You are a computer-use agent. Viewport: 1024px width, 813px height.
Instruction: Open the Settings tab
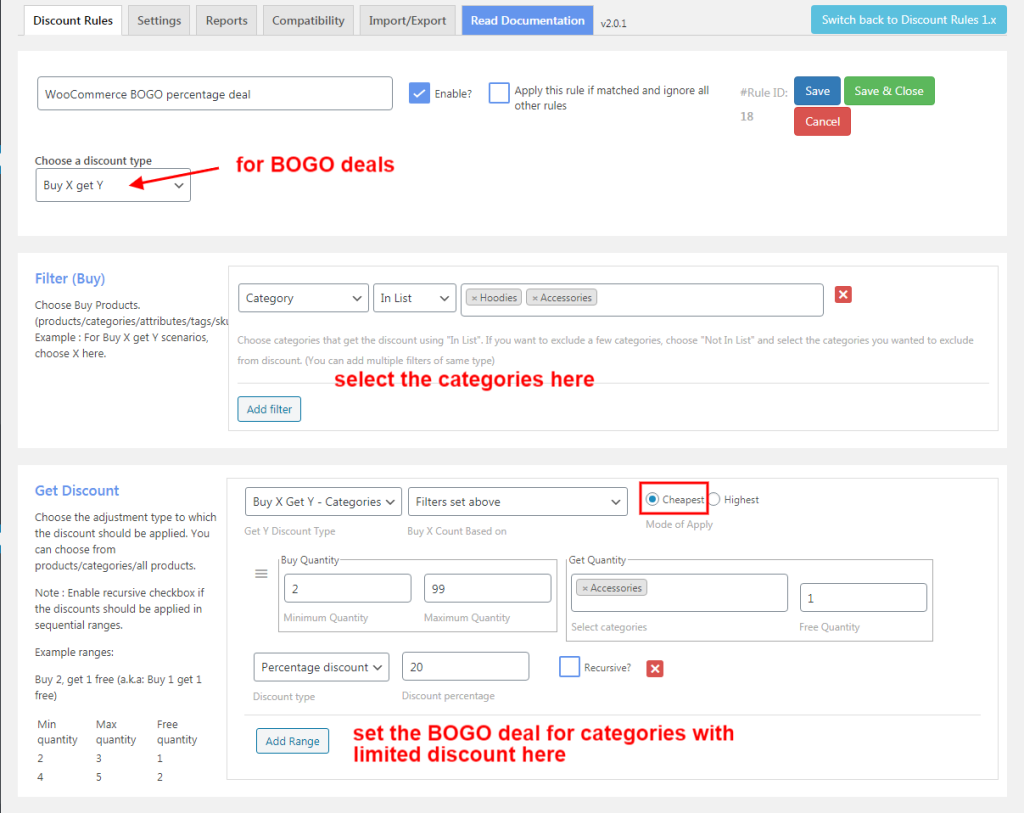[159, 20]
